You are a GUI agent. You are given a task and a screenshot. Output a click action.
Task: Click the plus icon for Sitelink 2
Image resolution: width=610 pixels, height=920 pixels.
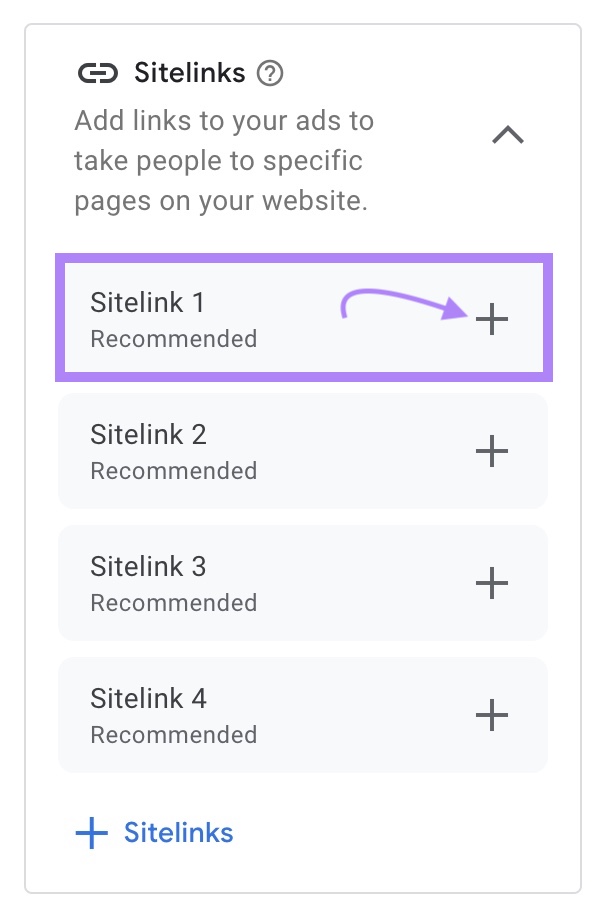point(491,451)
